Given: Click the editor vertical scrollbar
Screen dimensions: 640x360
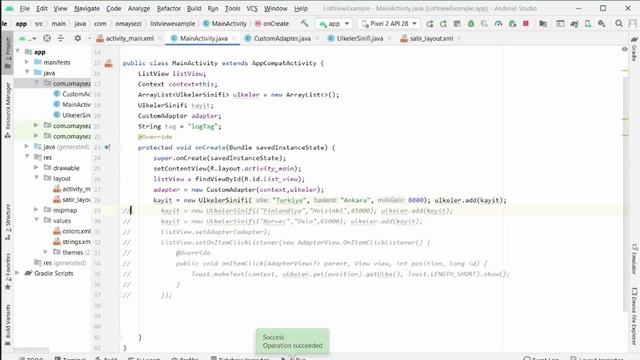Looking at the screenshot, I should click(x=625, y=194).
